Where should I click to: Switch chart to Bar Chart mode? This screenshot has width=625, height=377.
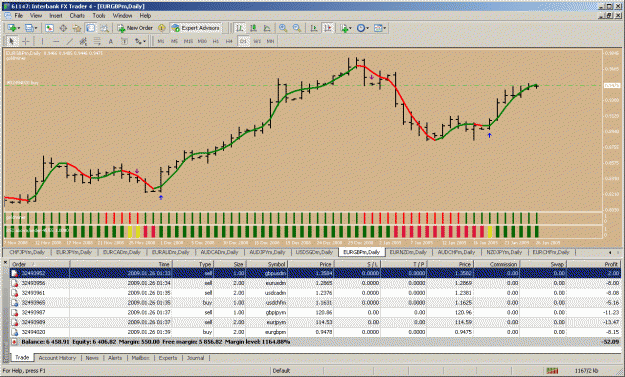pyautogui.click(x=240, y=28)
